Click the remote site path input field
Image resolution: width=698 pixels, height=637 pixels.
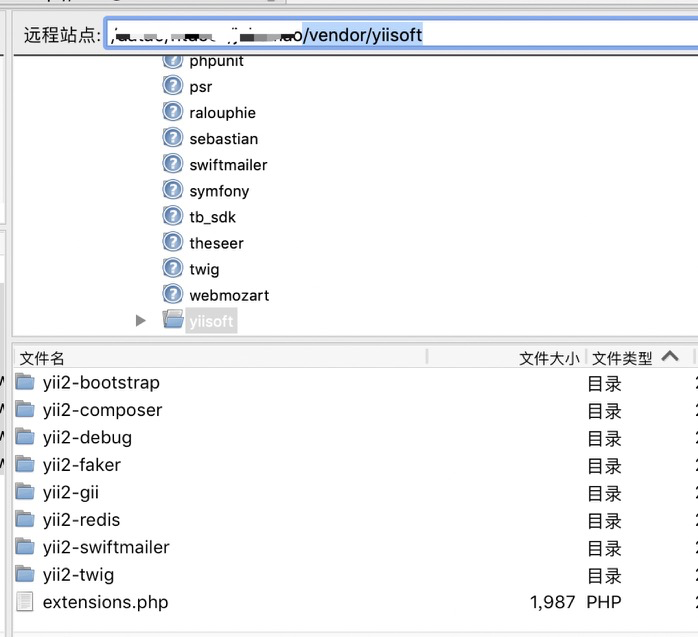pos(402,34)
